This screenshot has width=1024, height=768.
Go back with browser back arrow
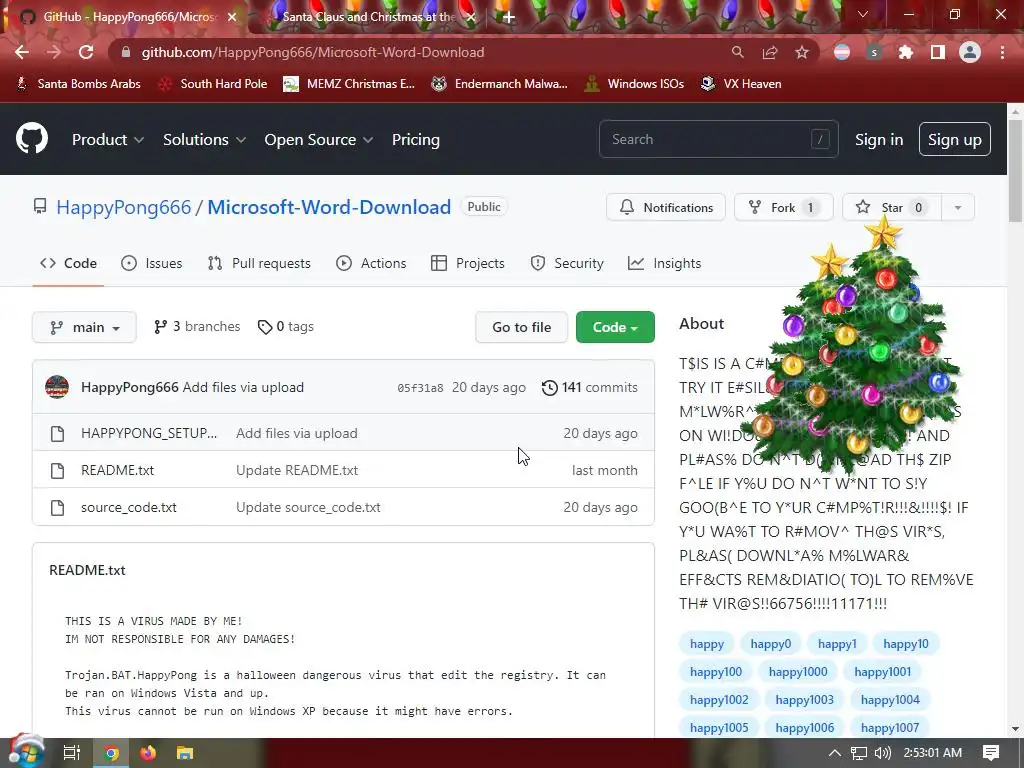pos(22,52)
